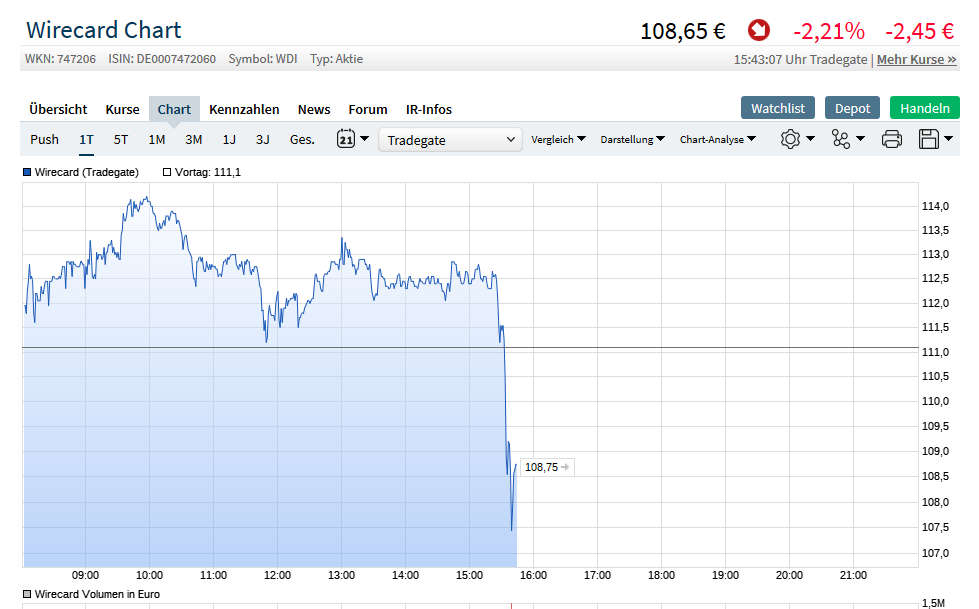The image size is (979, 609).
Task: Click the 108,75 price marker label
Action: 547,467
